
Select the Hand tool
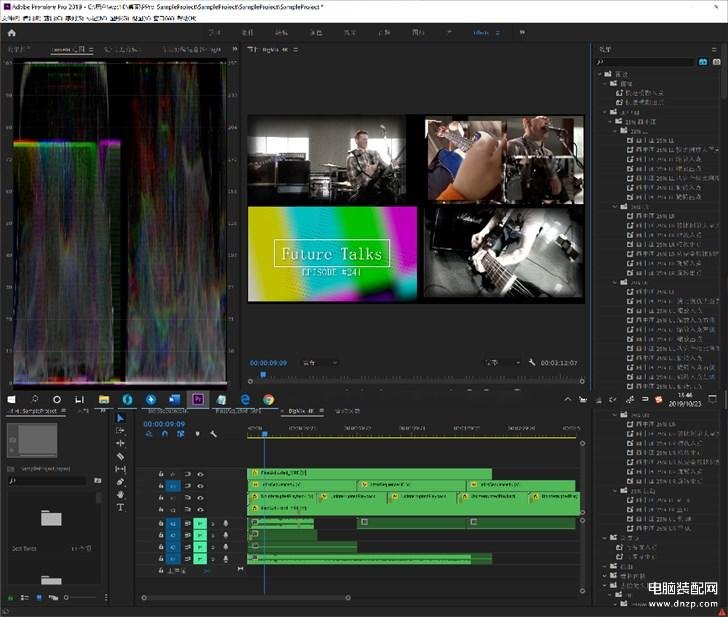tap(121, 494)
